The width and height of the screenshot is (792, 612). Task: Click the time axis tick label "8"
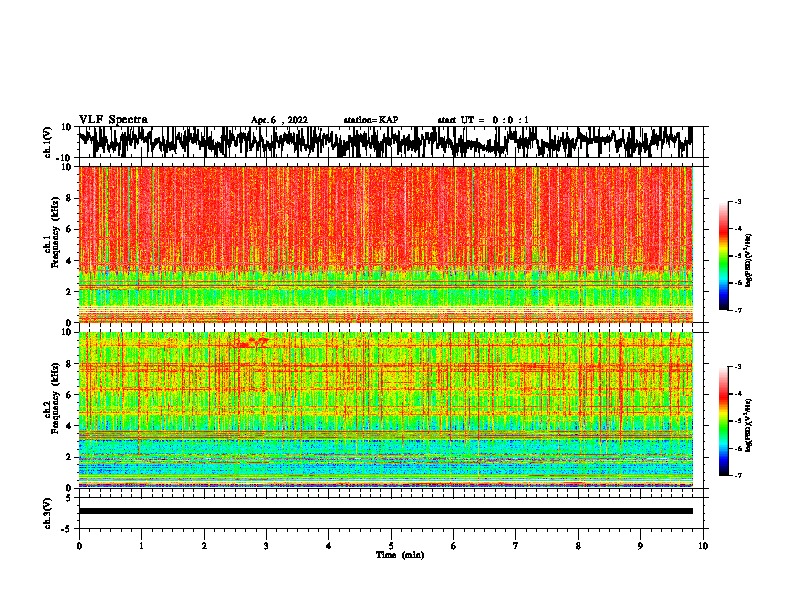pos(578,546)
